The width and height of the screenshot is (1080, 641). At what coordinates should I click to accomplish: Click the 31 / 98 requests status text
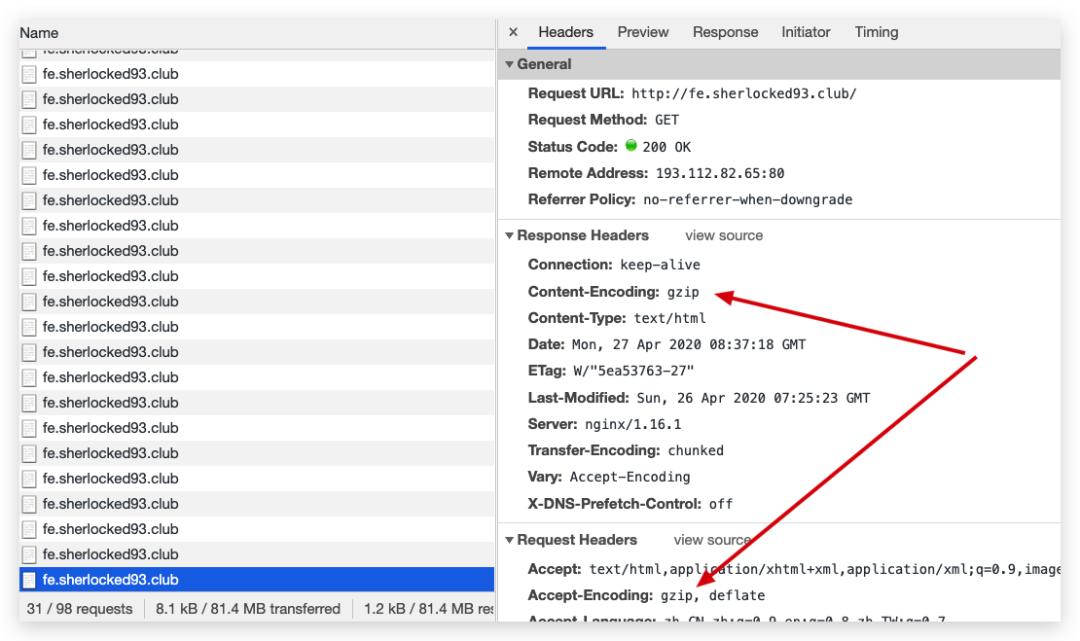79,609
